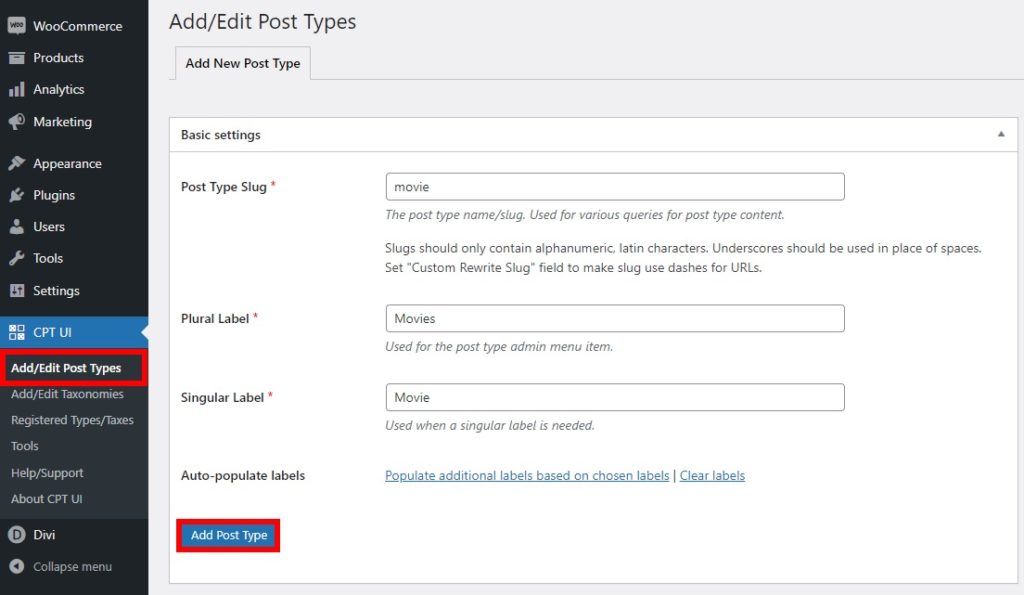Viewport: 1024px width, 595px height.
Task: Click the Add/Edit Post Types page title
Action: [263, 22]
